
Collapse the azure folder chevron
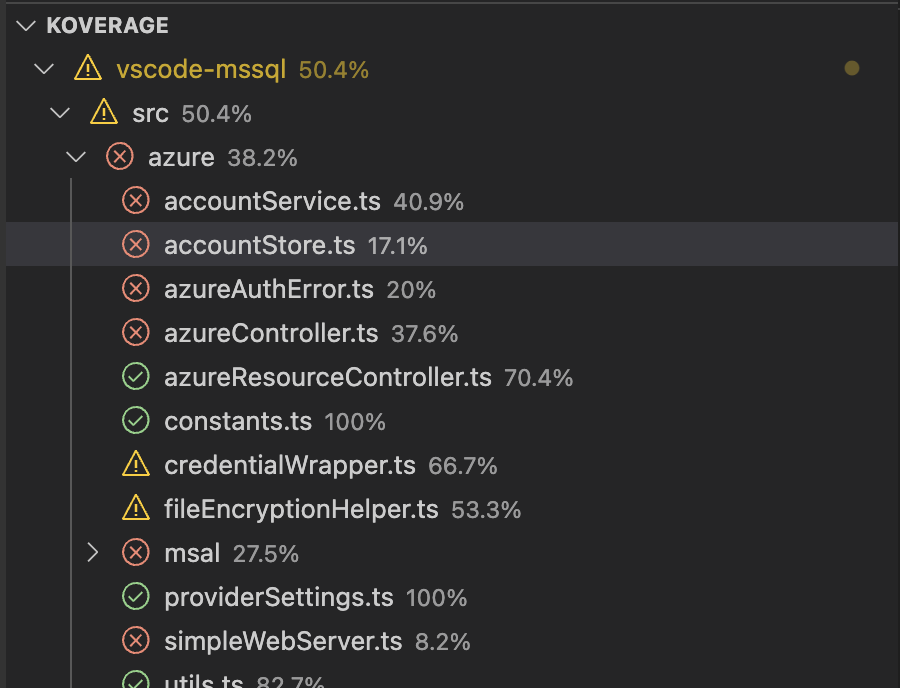75,157
